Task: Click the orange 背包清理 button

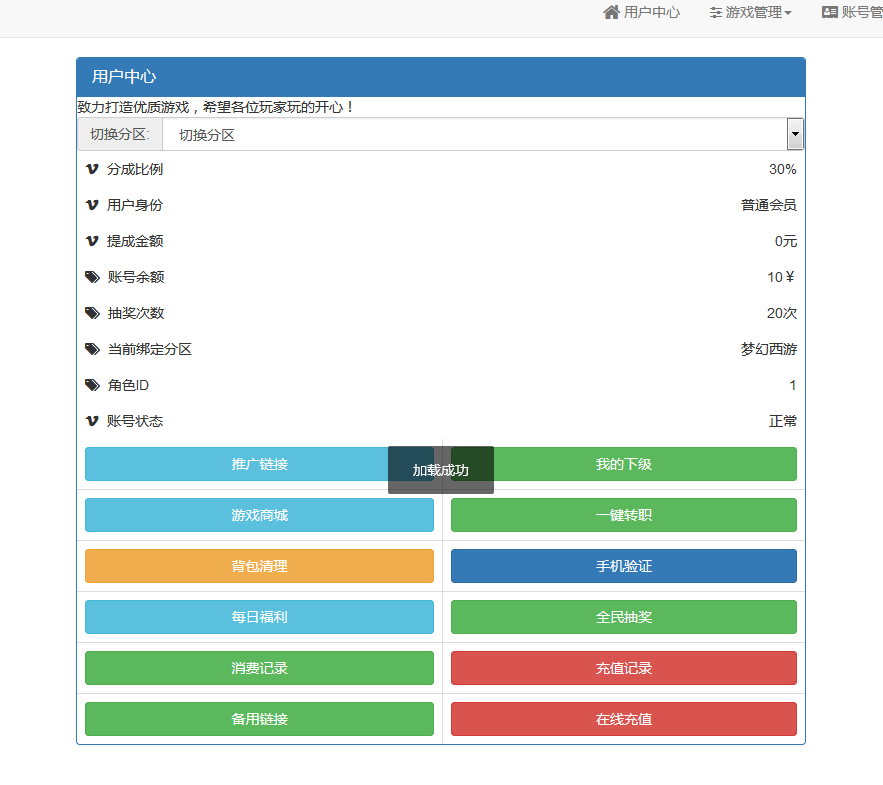Action: tap(259, 566)
